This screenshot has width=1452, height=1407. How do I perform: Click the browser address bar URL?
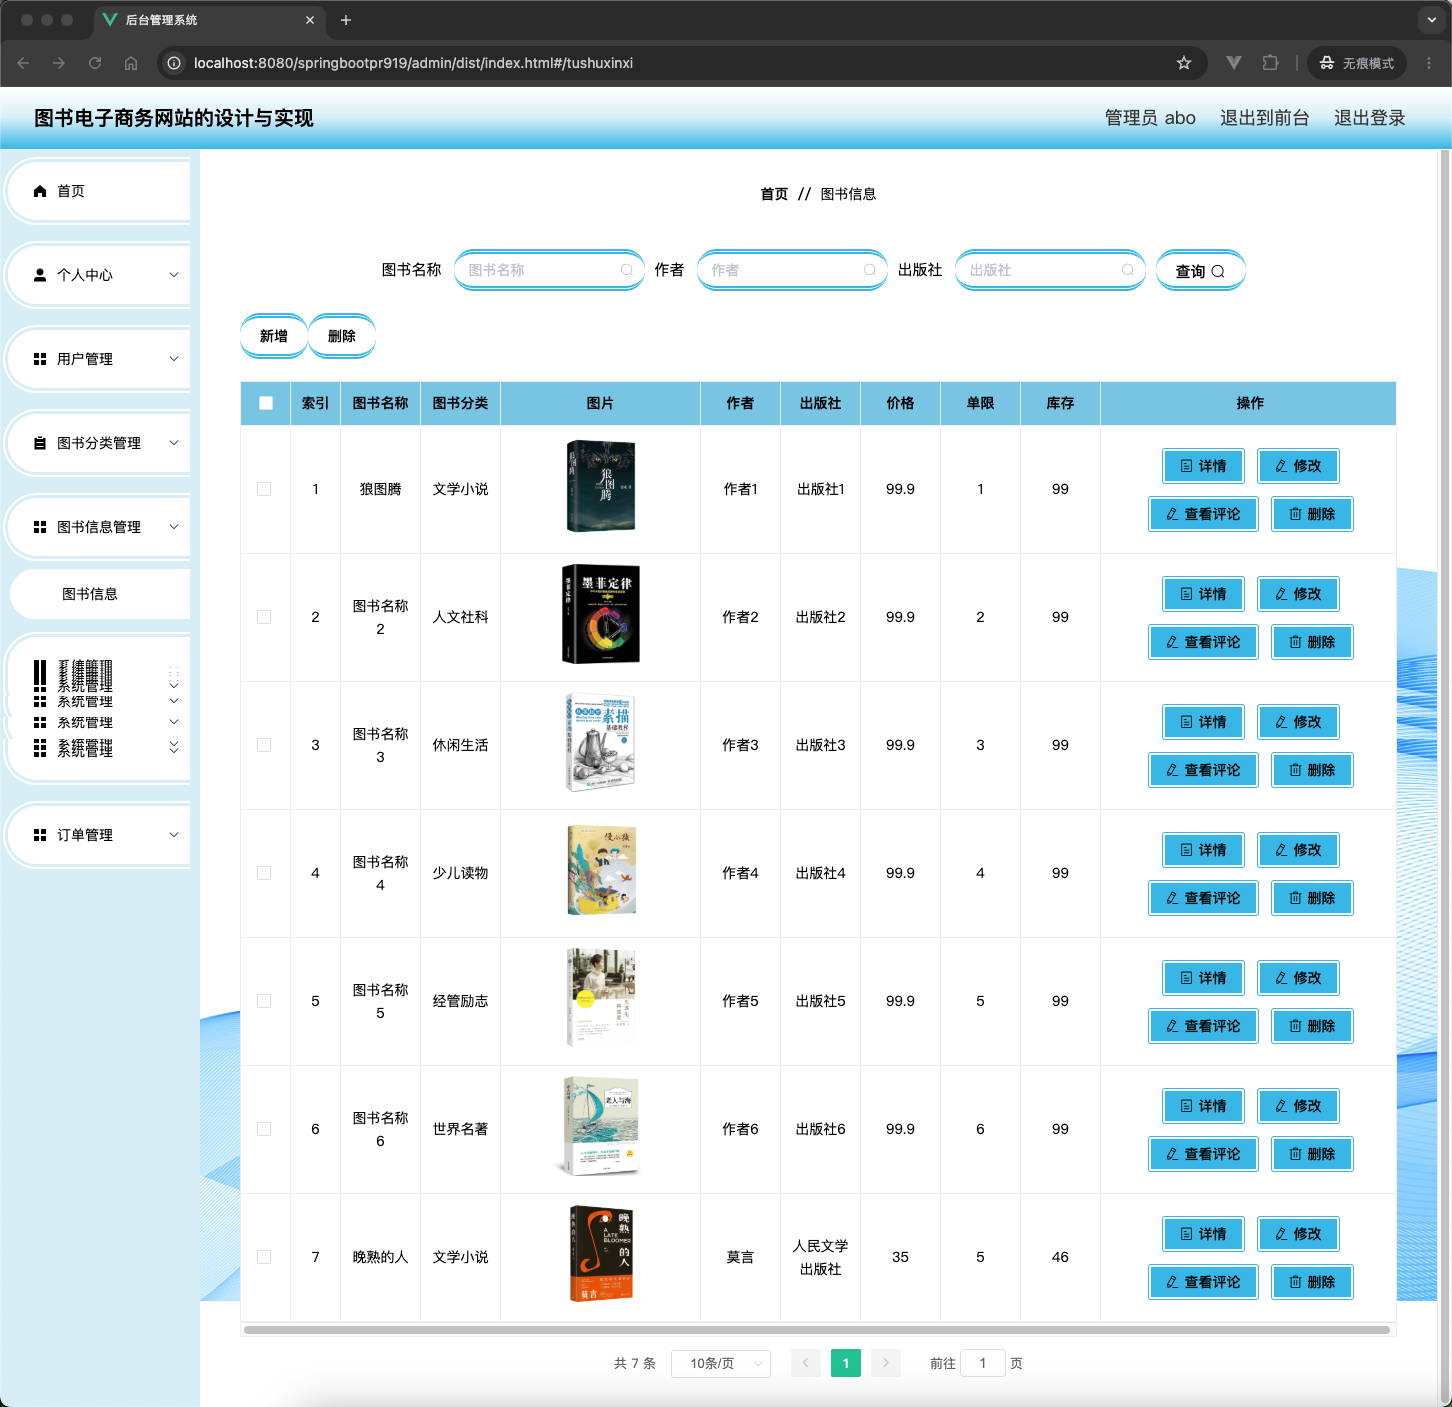413,63
